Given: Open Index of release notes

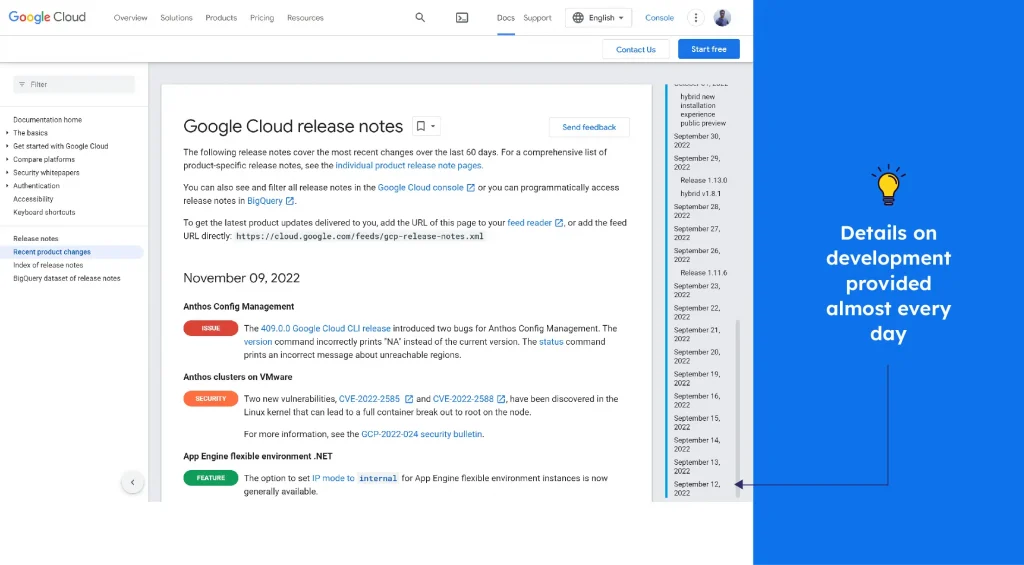Looking at the screenshot, I should (x=48, y=265).
